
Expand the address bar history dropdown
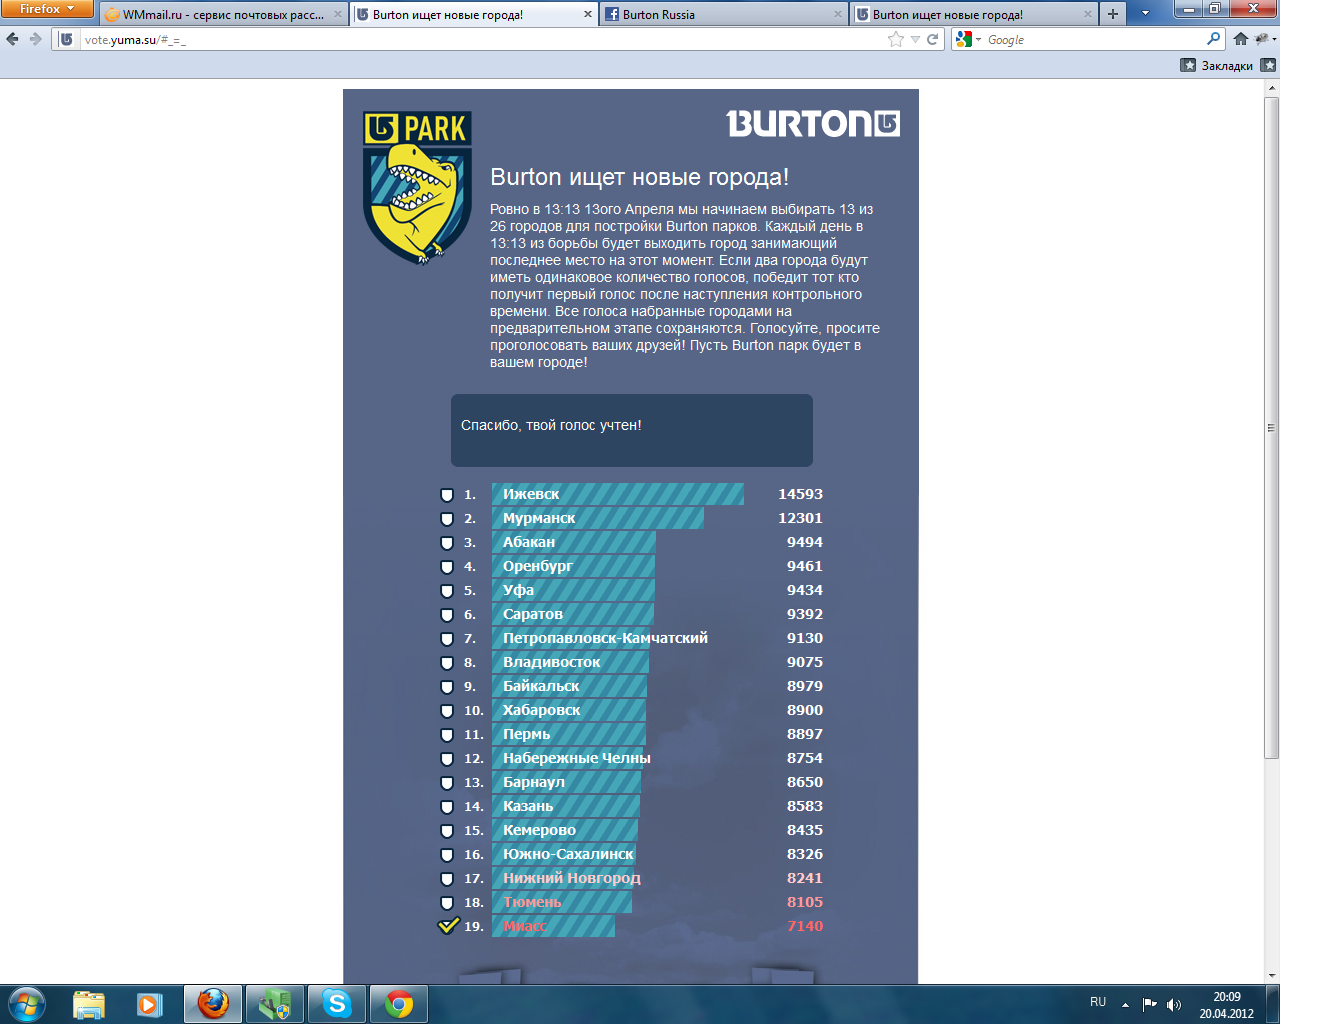915,39
